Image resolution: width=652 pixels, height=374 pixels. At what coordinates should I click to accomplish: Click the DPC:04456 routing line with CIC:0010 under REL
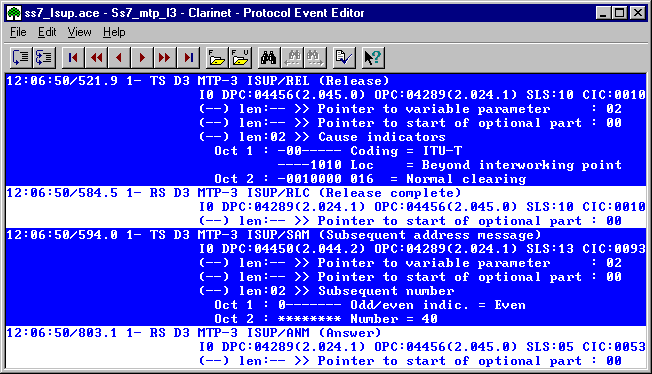click(422, 95)
